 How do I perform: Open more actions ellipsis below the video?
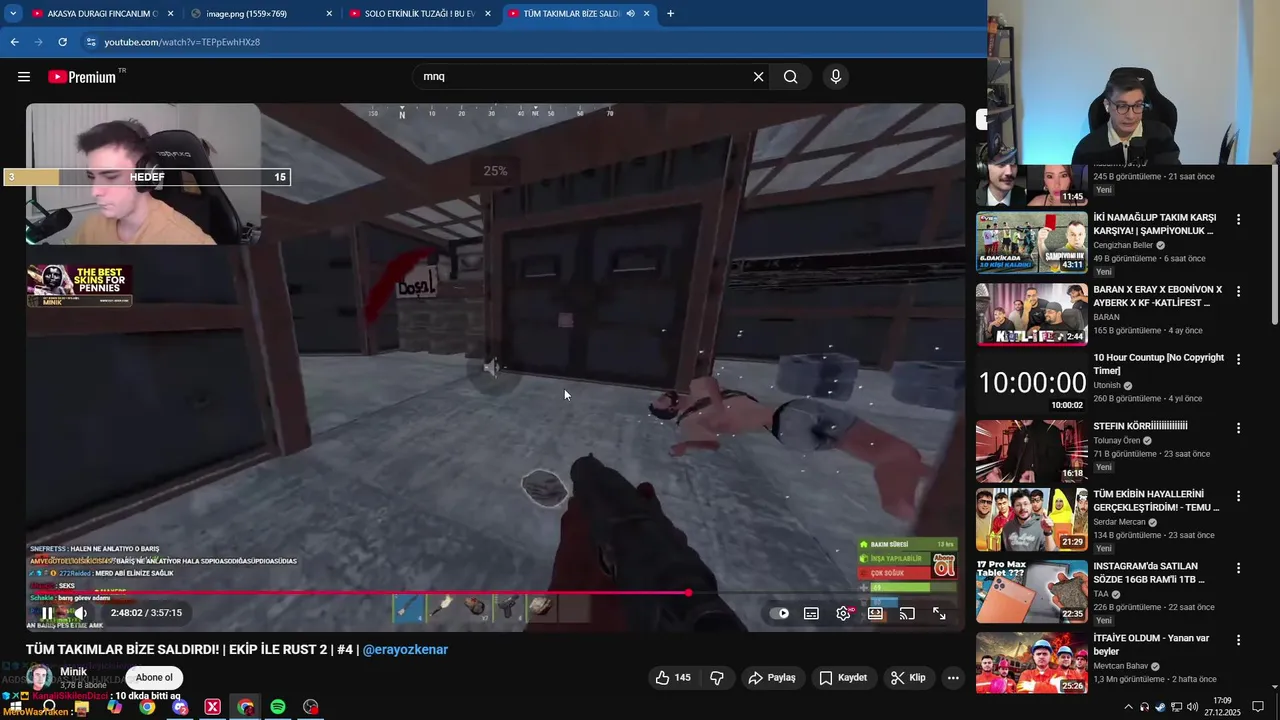point(953,678)
